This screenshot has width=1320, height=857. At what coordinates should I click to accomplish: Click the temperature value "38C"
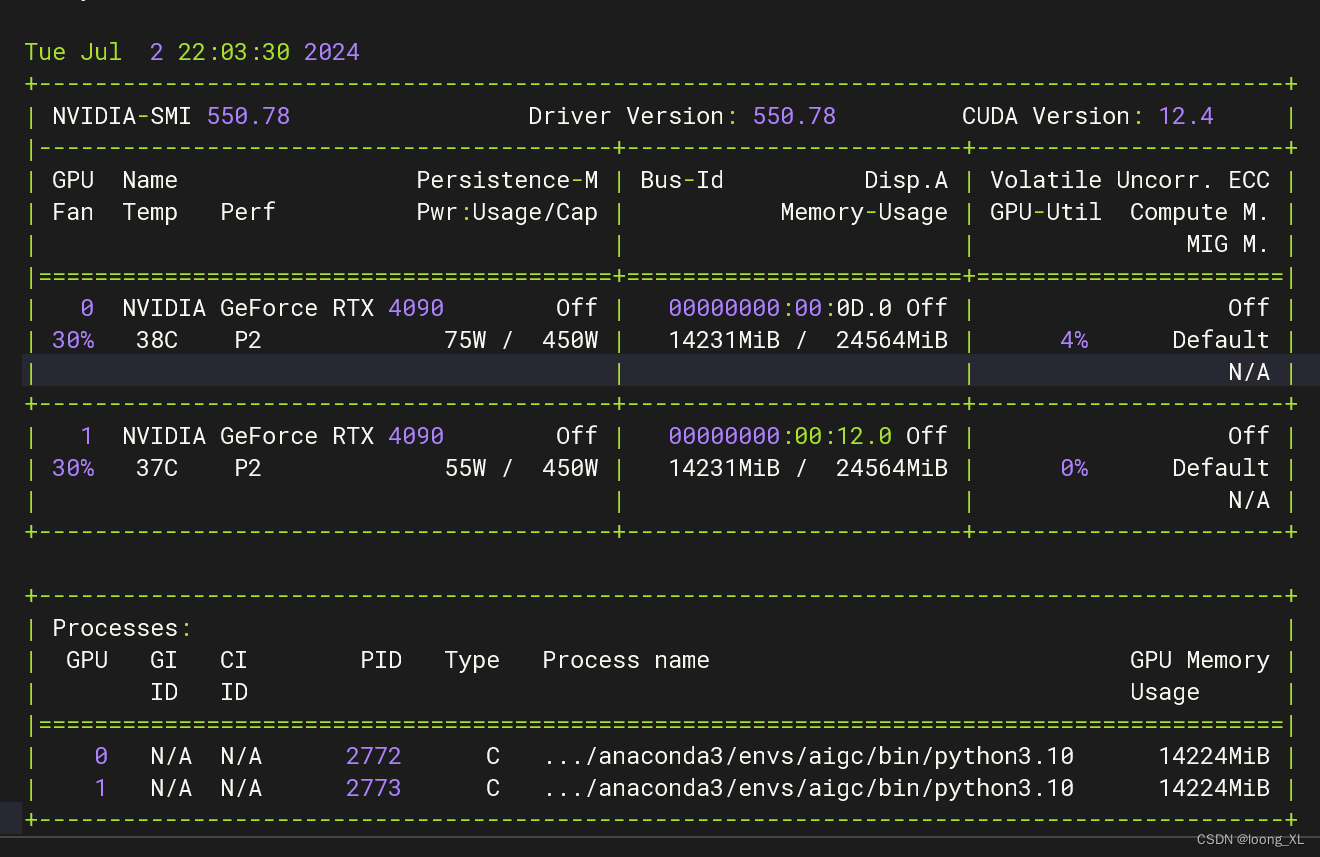pyautogui.click(x=157, y=340)
